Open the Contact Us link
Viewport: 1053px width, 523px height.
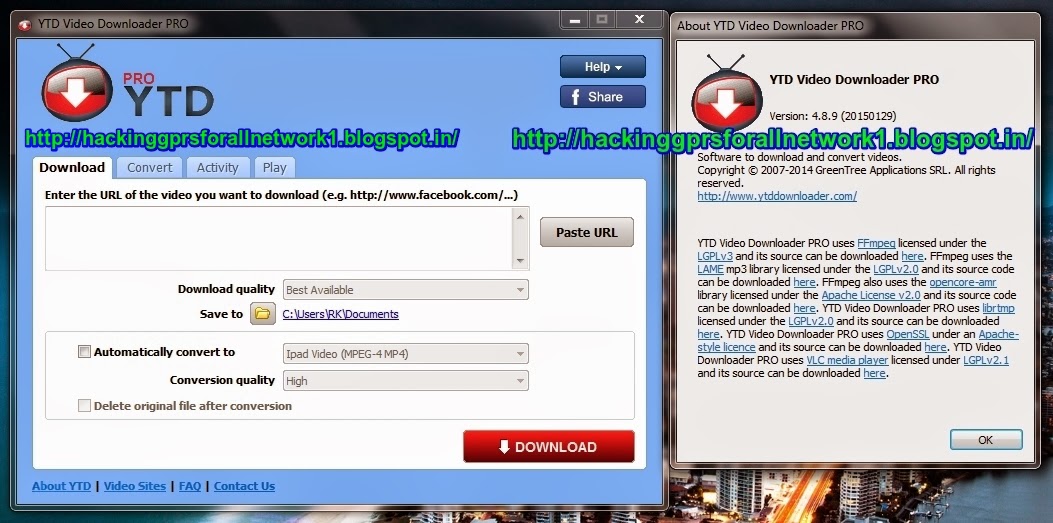click(x=244, y=486)
